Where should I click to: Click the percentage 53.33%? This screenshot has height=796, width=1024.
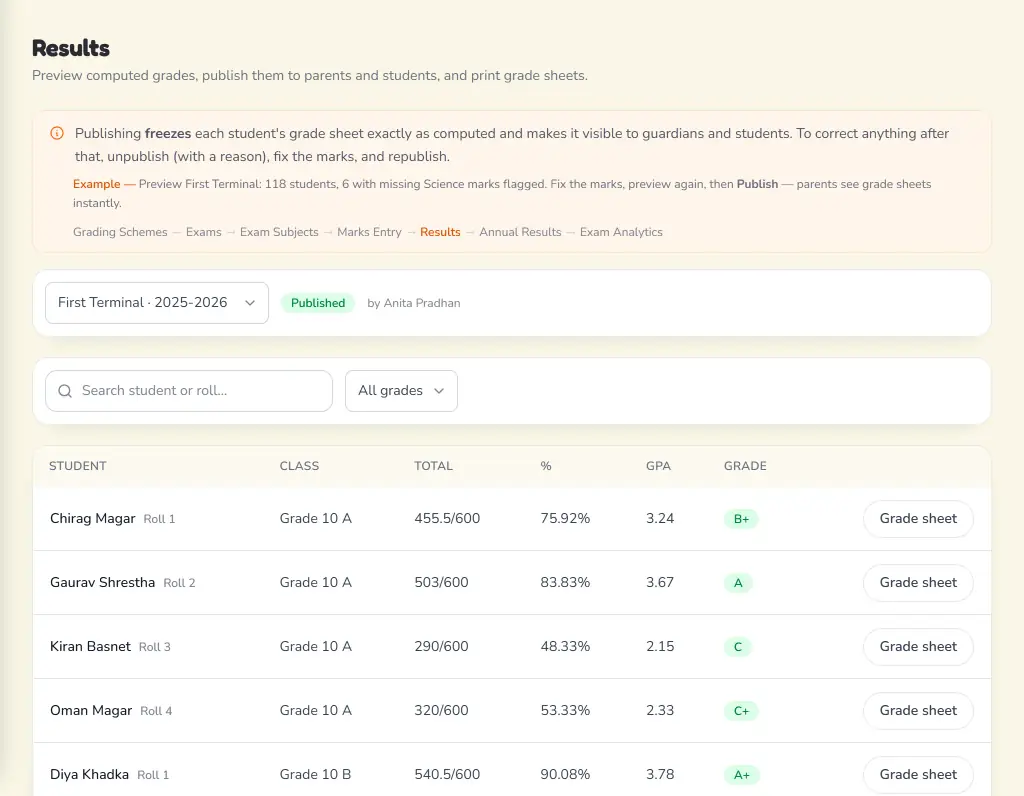(565, 710)
